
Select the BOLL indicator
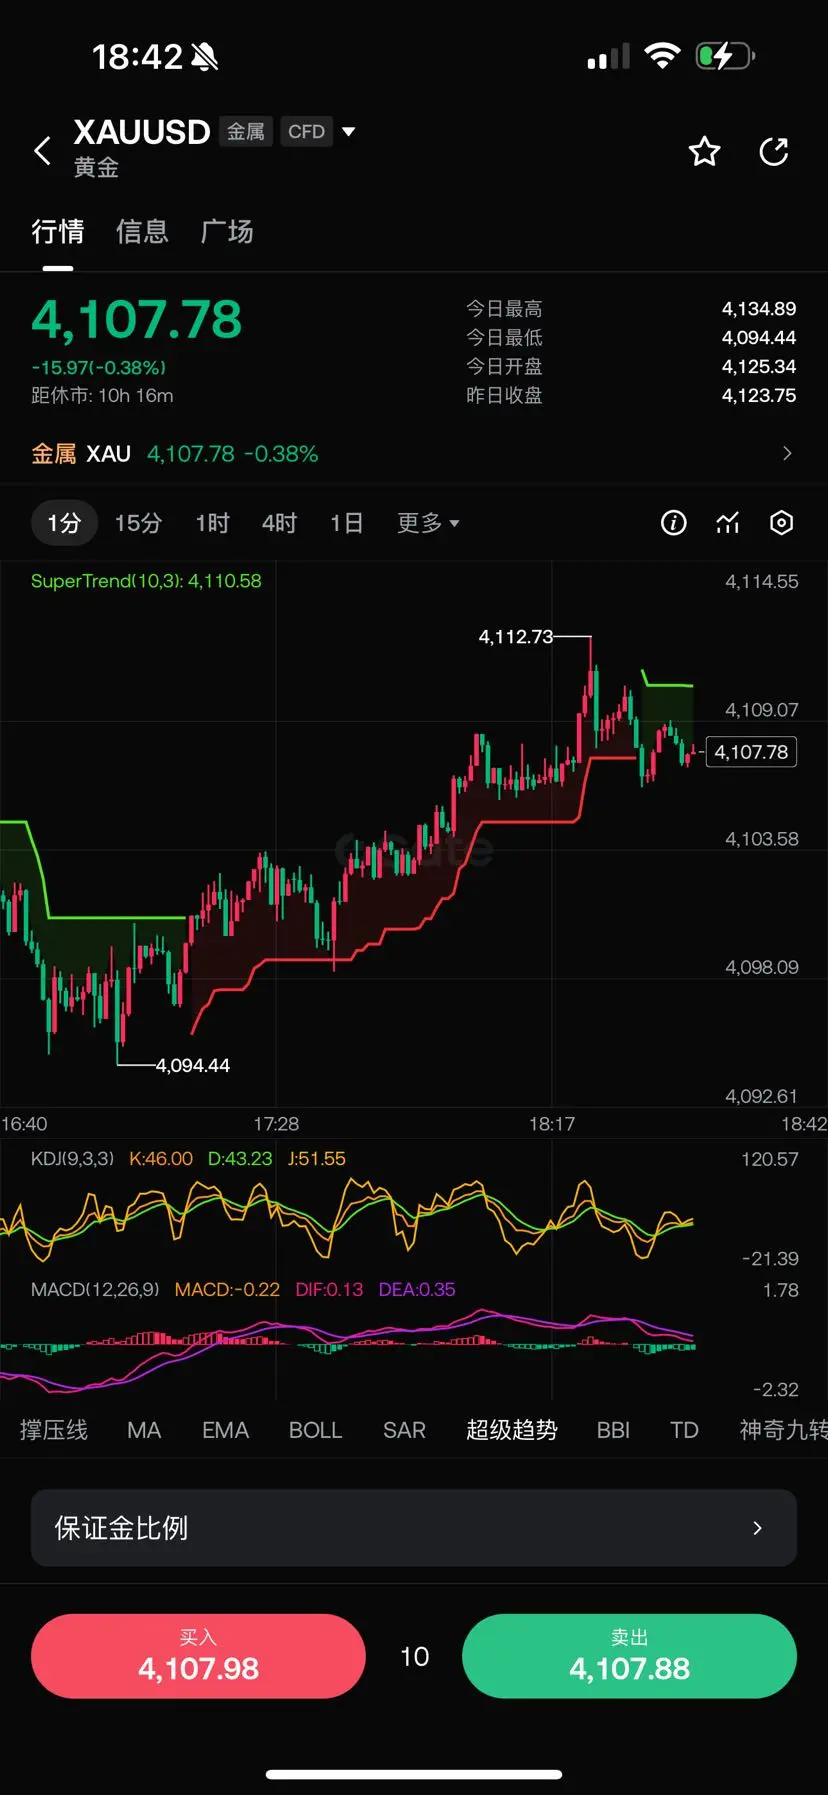(315, 1430)
